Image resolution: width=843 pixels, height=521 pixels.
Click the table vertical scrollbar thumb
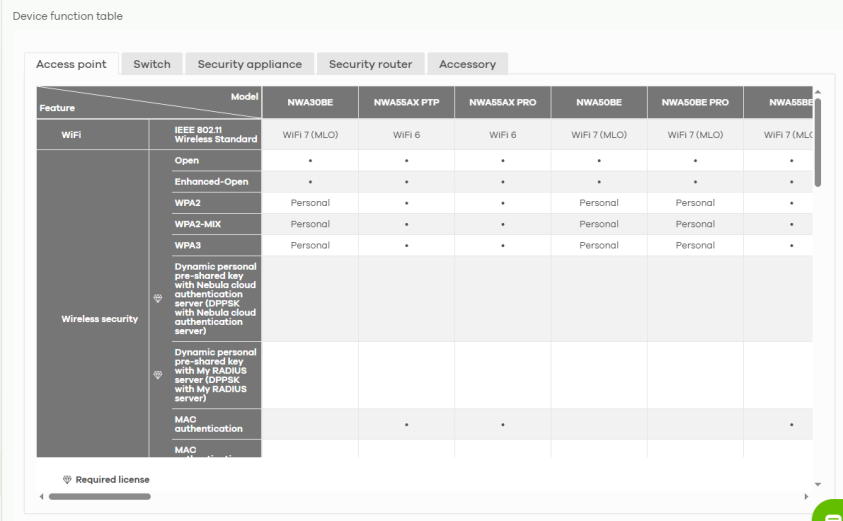pos(818,142)
